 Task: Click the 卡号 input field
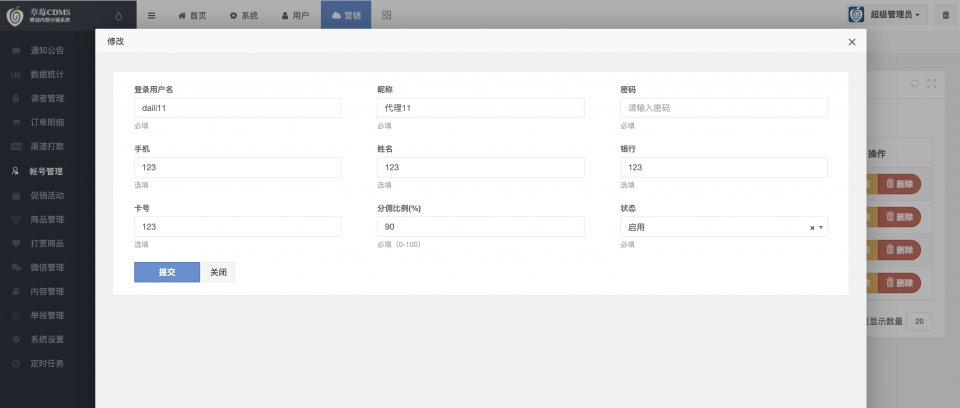[x=238, y=227]
